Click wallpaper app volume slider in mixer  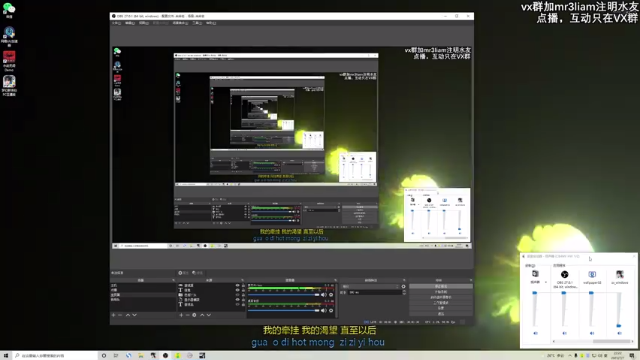[x=591, y=309]
